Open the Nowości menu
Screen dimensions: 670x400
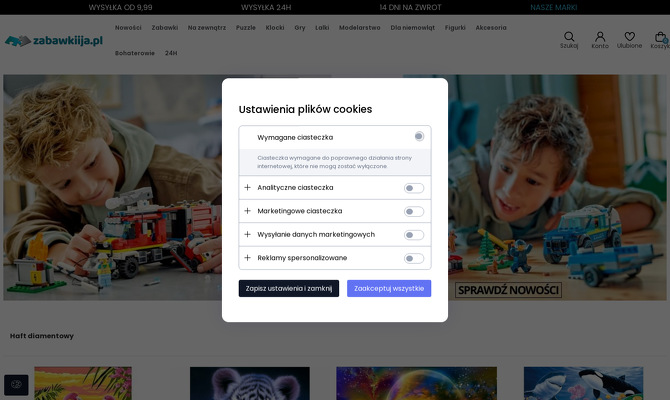128,28
